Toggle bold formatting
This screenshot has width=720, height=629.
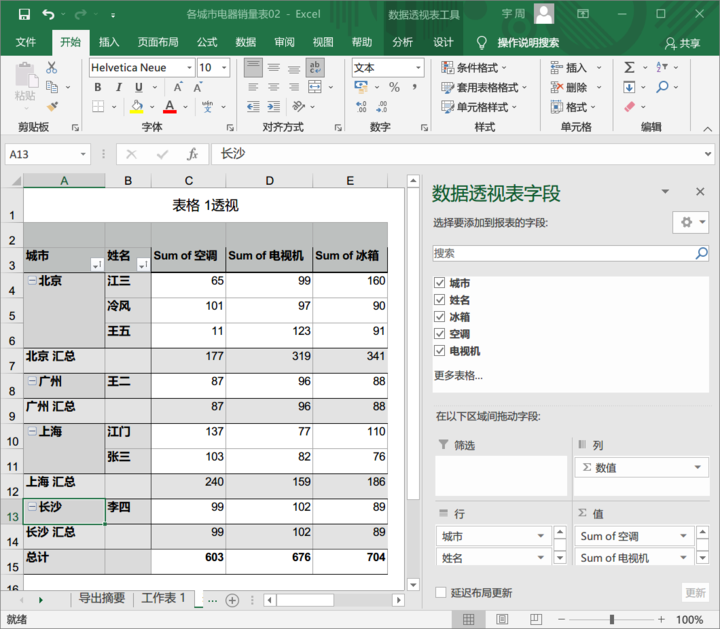point(98,87)
